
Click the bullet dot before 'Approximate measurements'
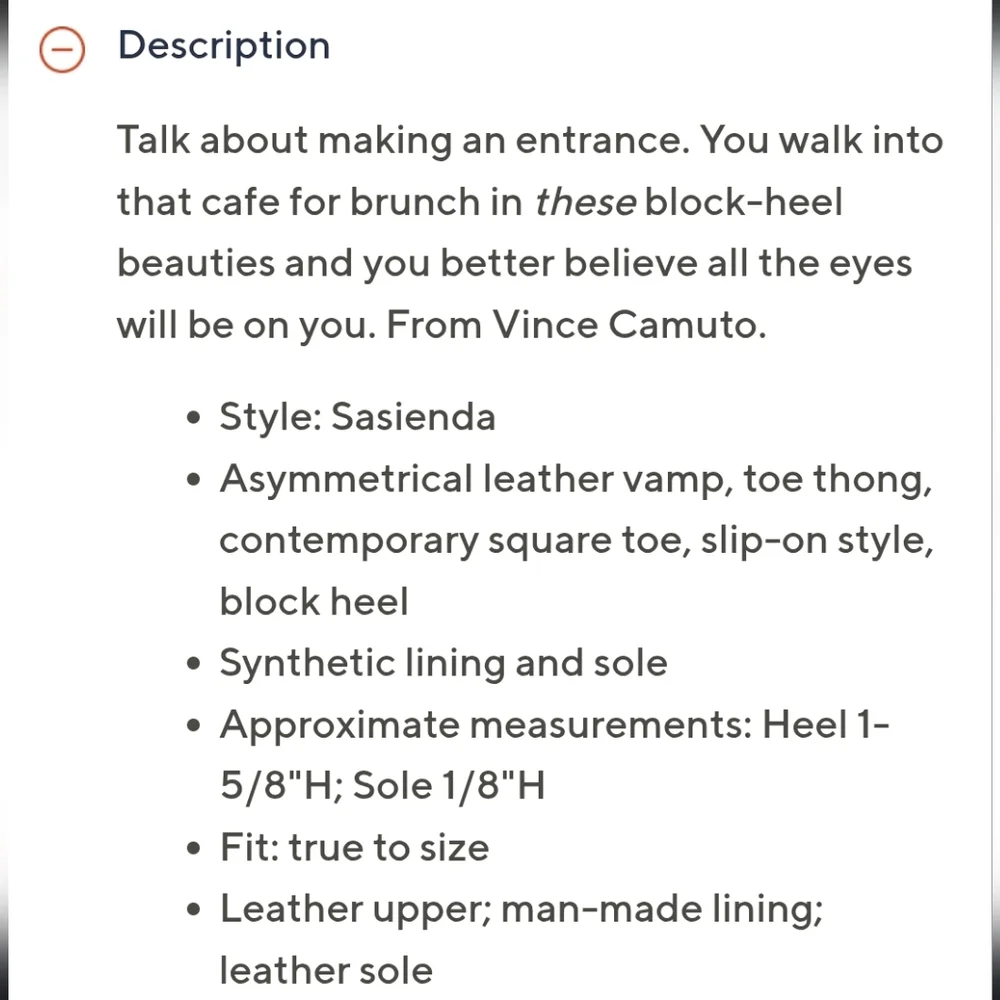(194, 726)
